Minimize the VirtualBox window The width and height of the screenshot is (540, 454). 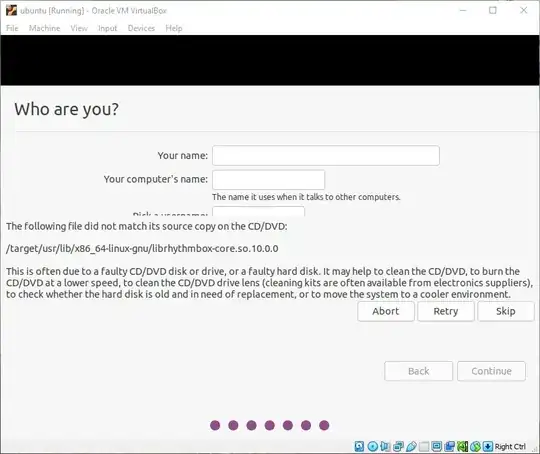coord(463,10)
